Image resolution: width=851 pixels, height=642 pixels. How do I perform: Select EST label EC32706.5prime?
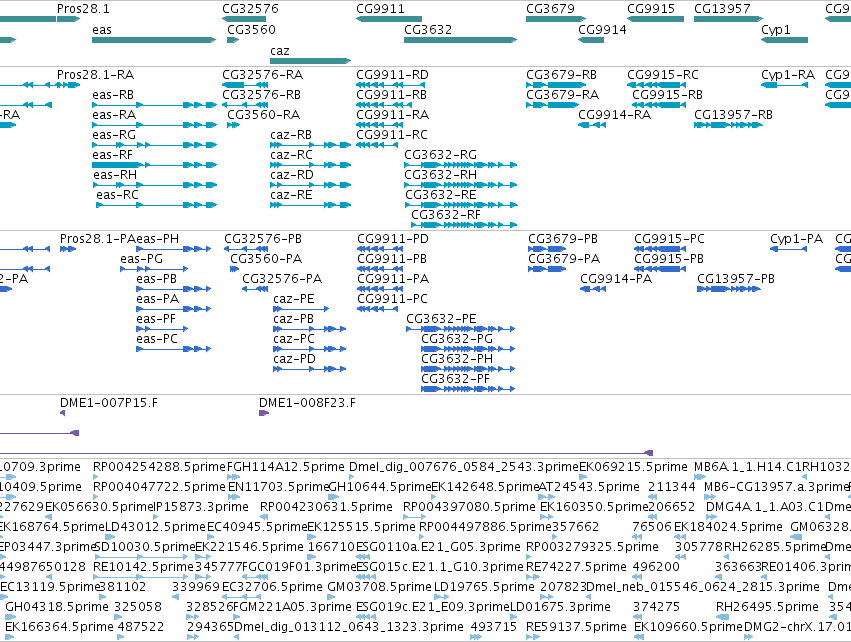click(x=272, y=587)
